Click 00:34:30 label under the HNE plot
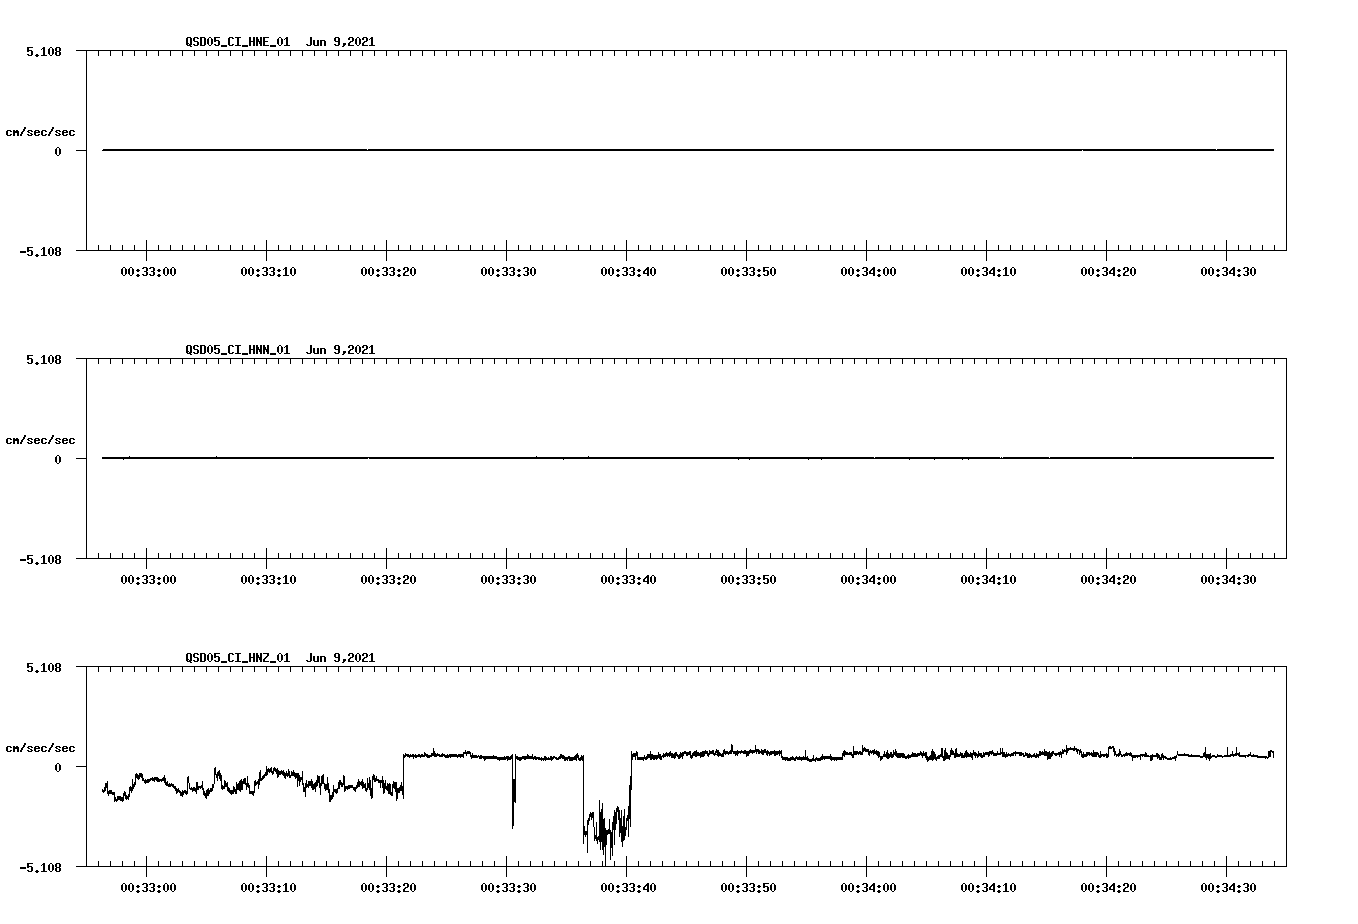The height and width of the screenshot is (924, 1358). point(1228,272)
